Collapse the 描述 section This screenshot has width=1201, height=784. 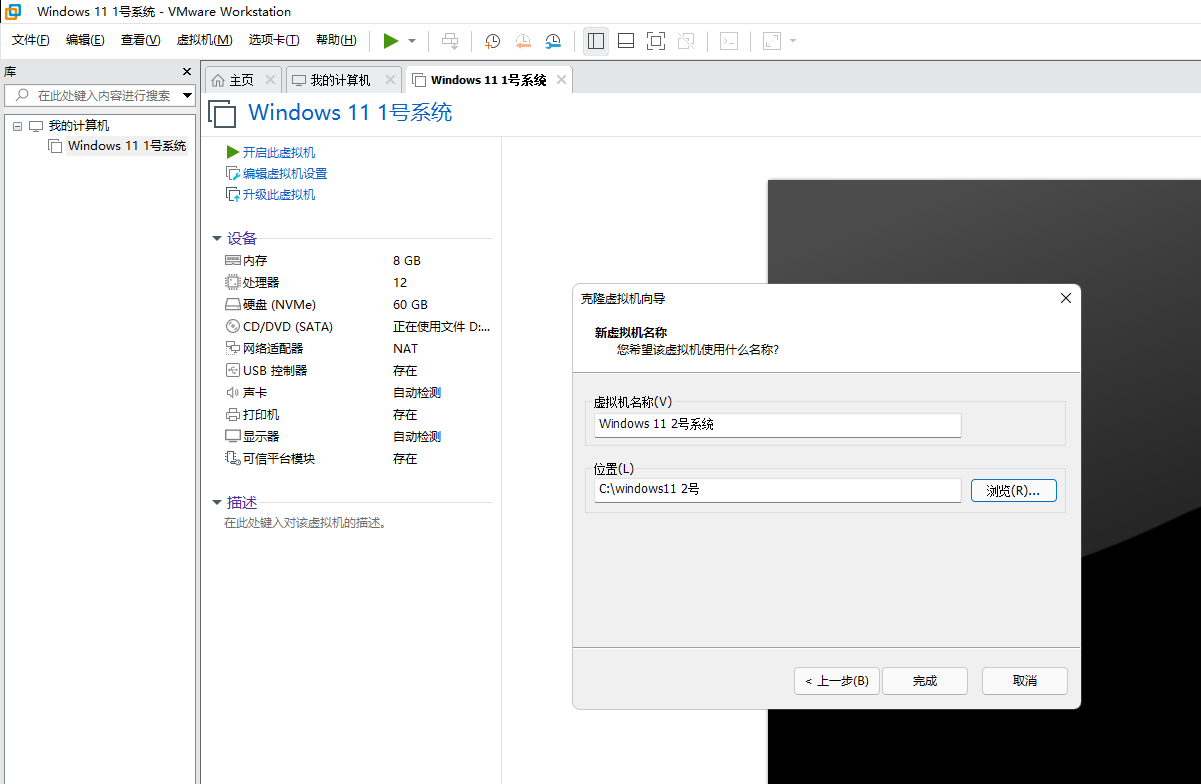tap(217, 502)
